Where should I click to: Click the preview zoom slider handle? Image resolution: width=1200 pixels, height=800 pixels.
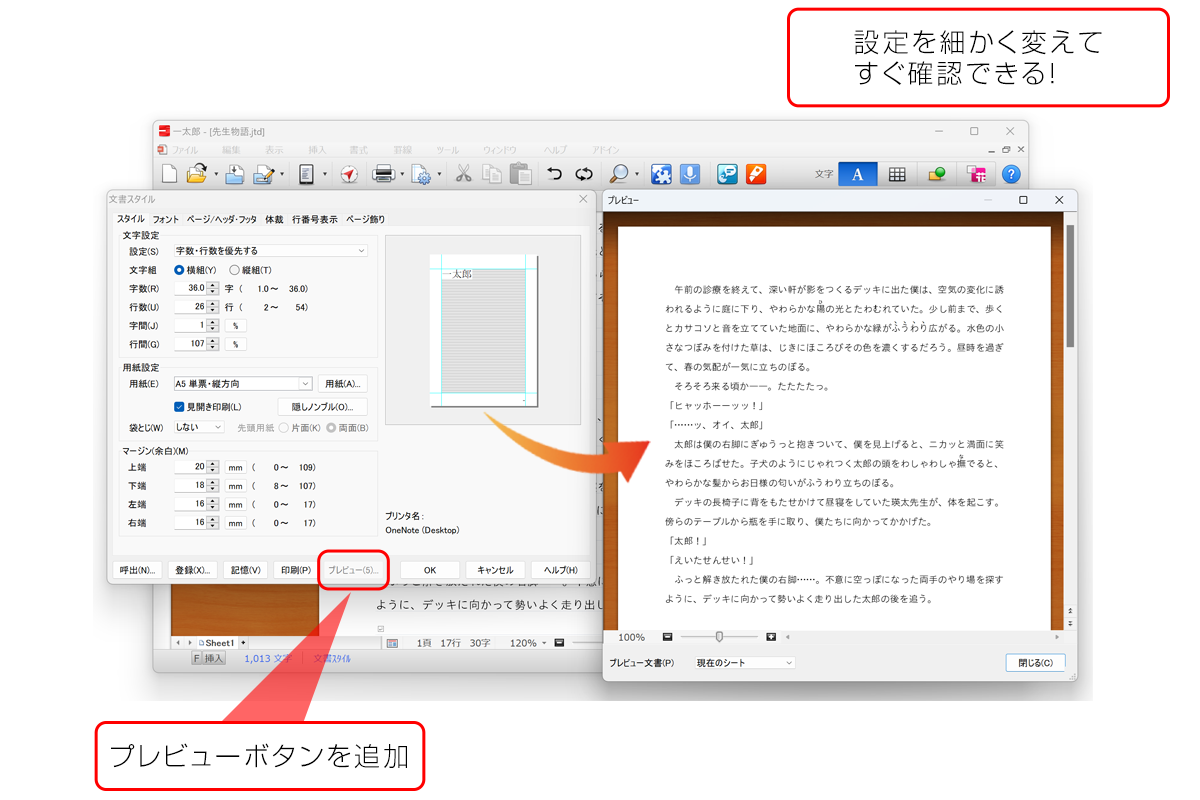point(718,636)
